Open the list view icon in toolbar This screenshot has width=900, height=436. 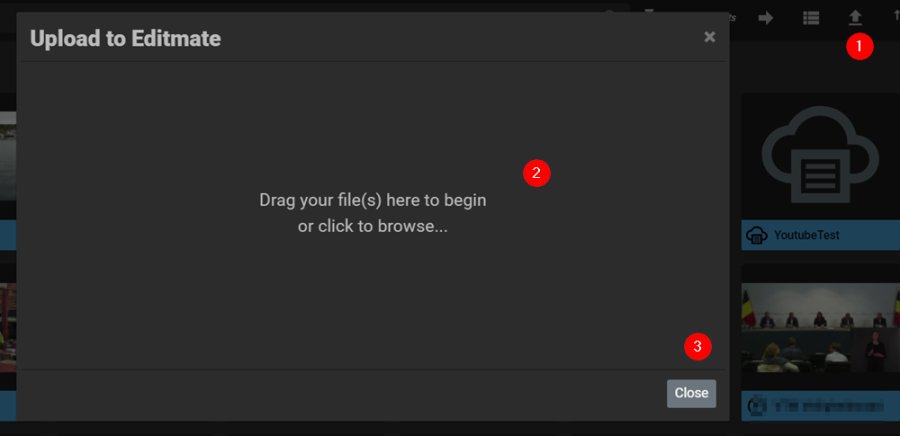tap(810, 18)
